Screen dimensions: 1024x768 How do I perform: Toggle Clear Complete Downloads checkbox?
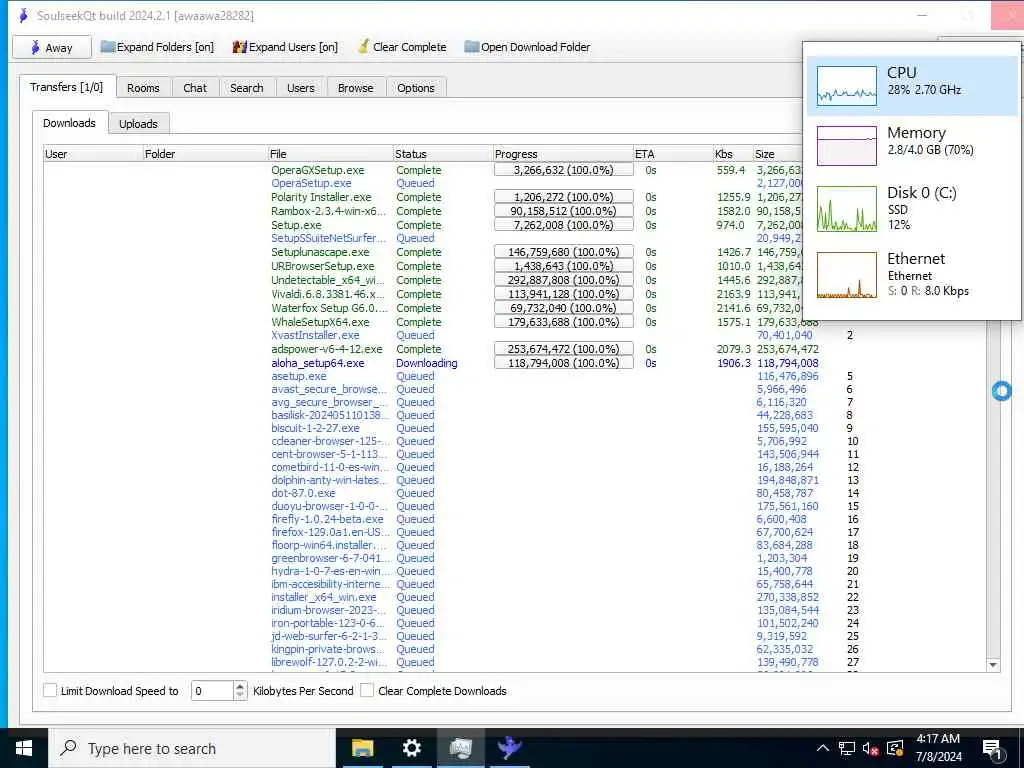(367, 690)
